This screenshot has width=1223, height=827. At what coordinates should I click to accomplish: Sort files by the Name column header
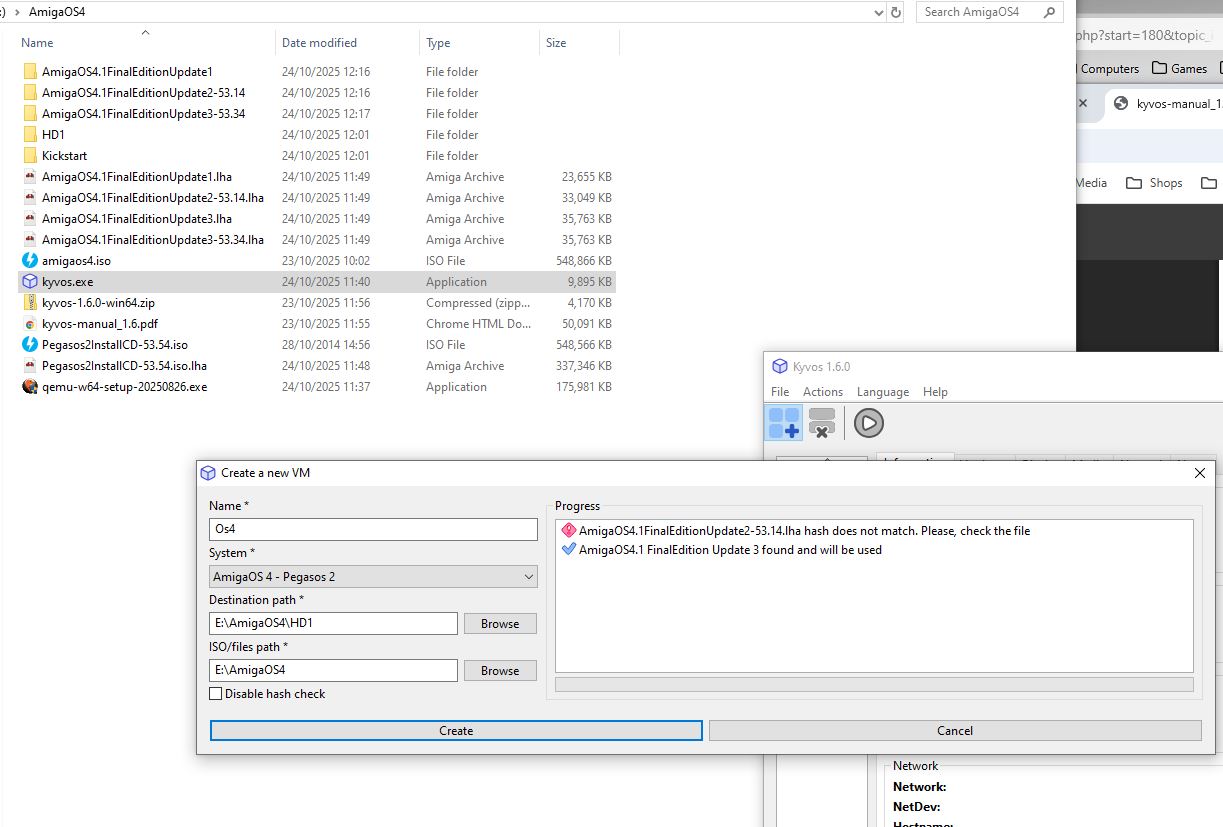click(38, 43)
